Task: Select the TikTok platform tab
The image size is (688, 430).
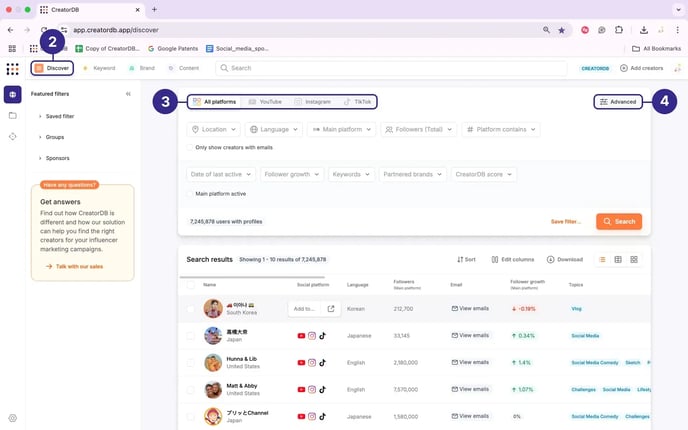Action: 357,102
